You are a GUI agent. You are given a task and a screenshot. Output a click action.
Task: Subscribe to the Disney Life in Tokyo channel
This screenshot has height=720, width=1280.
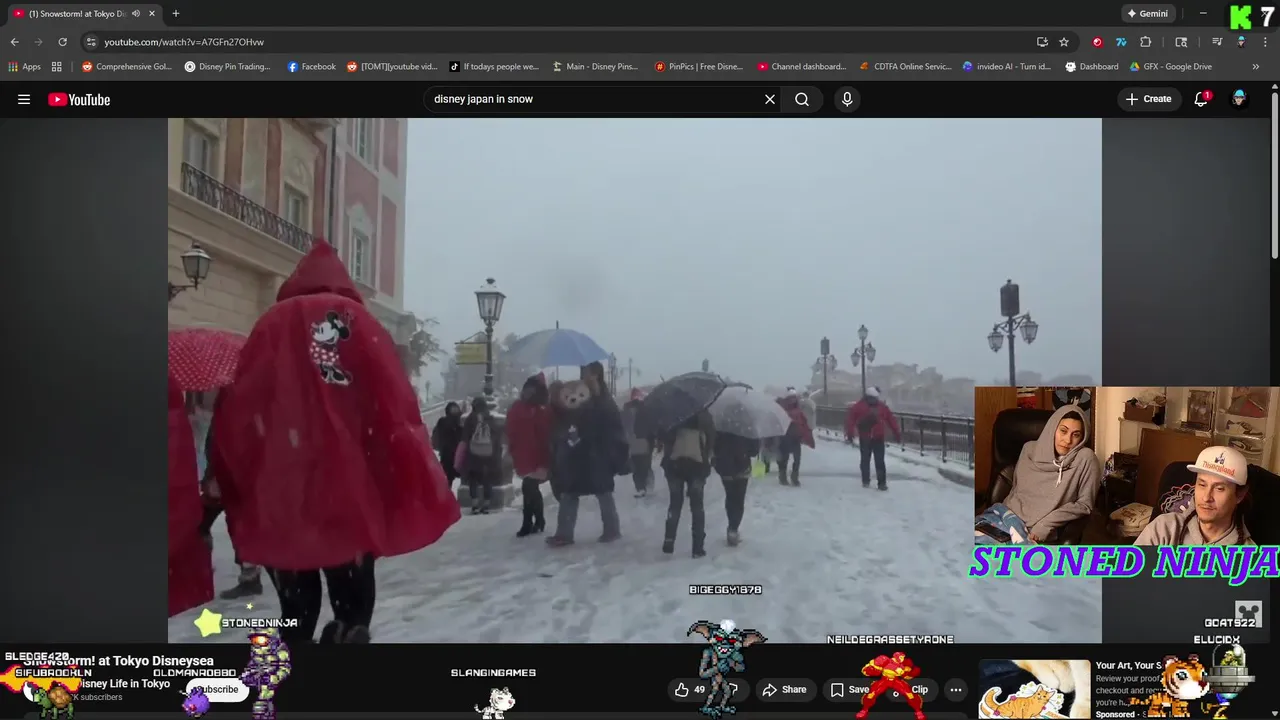pos(216,689)
